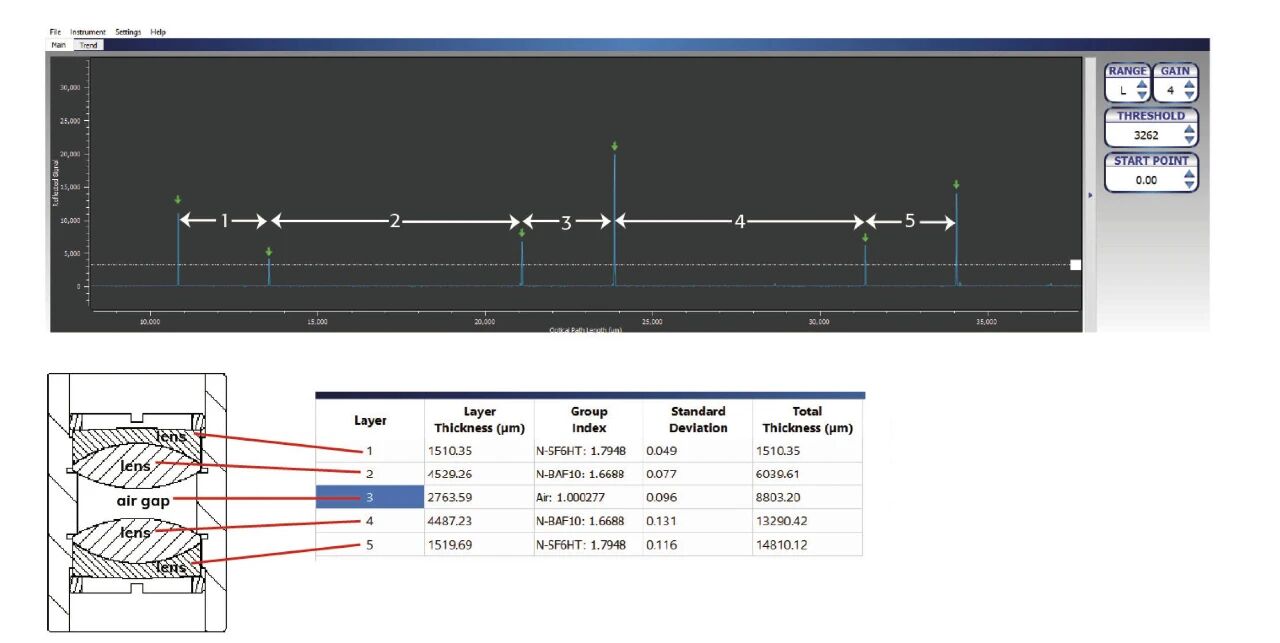1280x643 pixels.
Task: Click total thickness value 6039.61
Action: pyautogui.click(x=777, y=474)
